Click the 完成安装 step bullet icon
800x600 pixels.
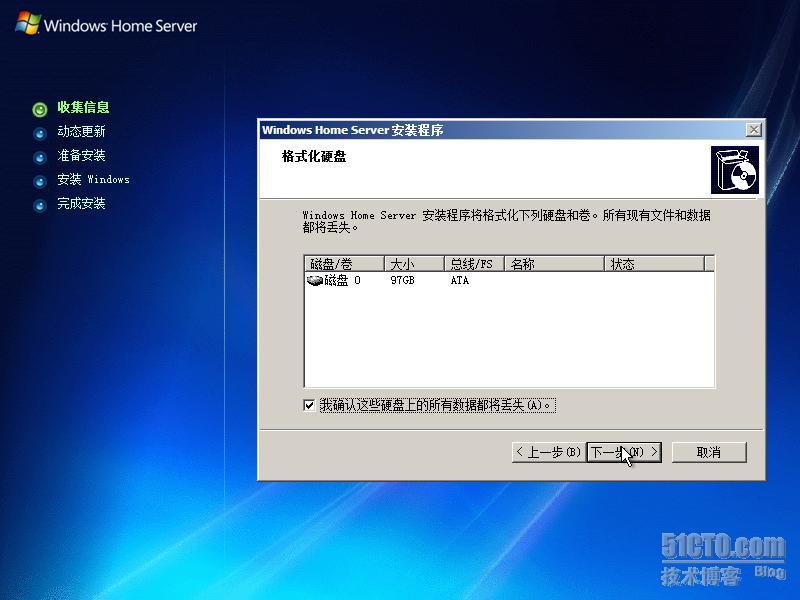coord(40,206)
